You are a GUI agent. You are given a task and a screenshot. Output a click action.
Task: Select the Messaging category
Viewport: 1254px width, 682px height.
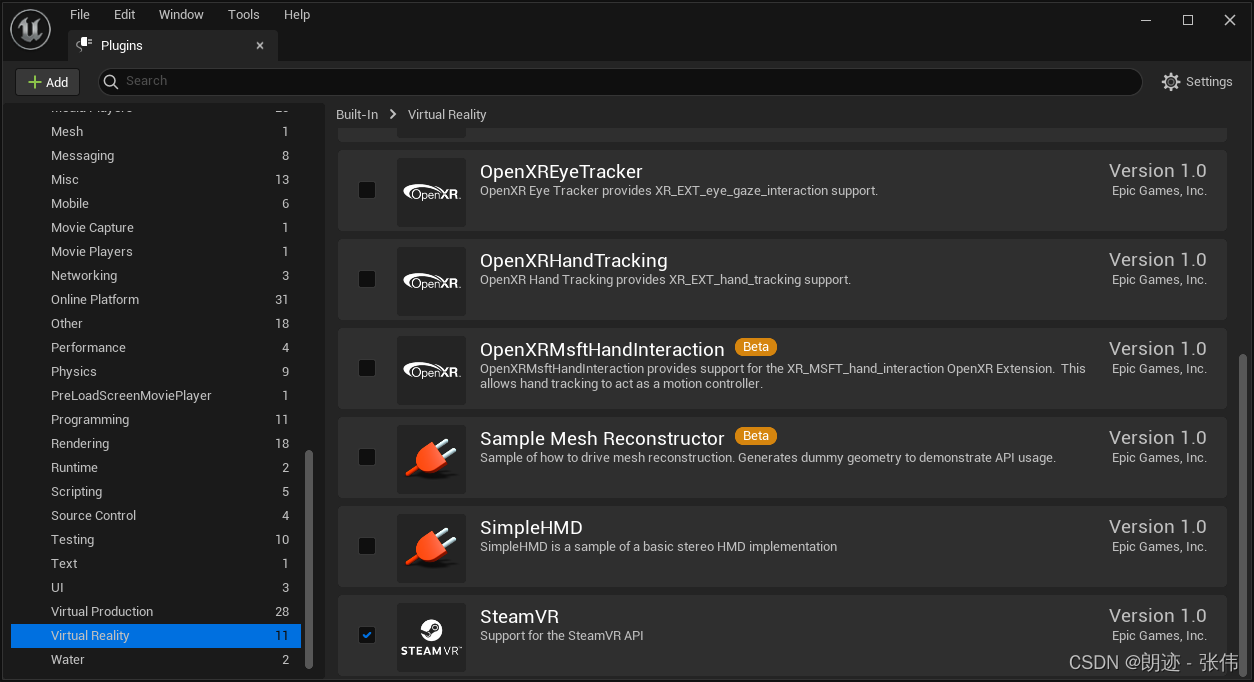coord(156,156)
